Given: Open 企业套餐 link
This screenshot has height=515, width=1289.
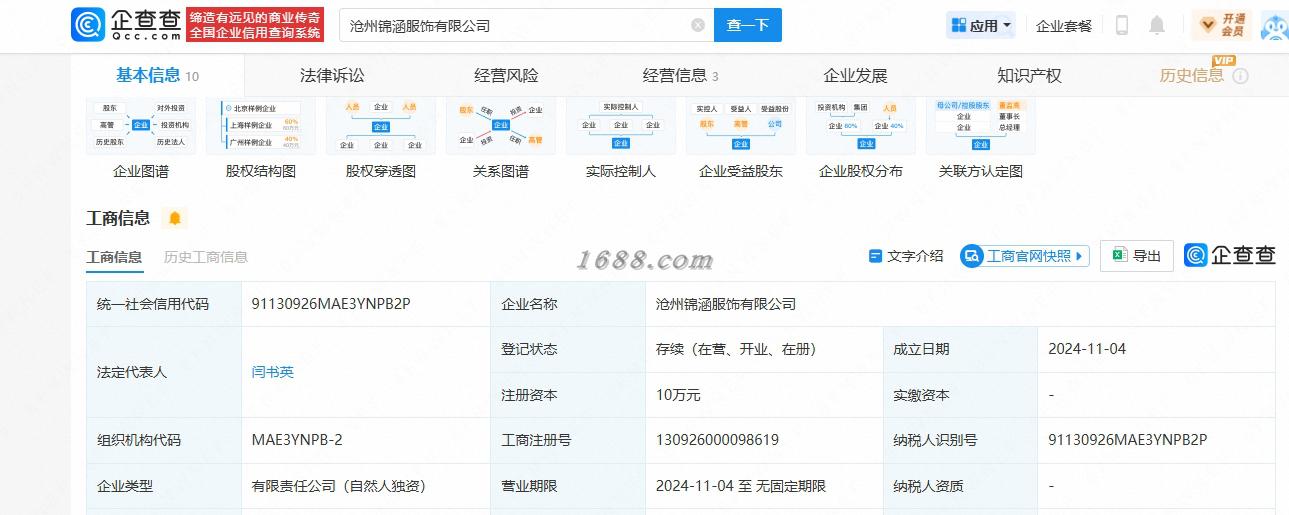Looking at the screenshot, I should (x=1064, y=26).
